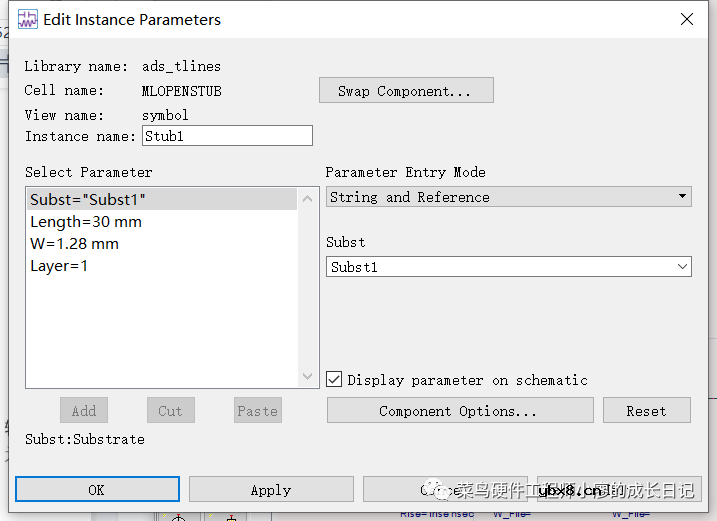
Task: Click the Reset button
Action: (x=646, y=411)
